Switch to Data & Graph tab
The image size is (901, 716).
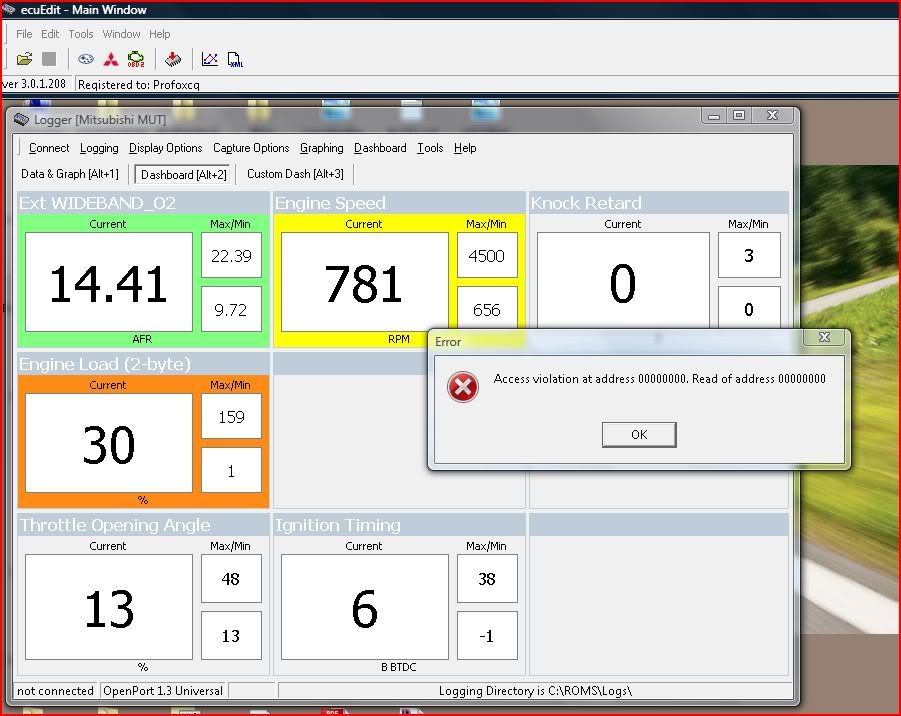(70, 174)
